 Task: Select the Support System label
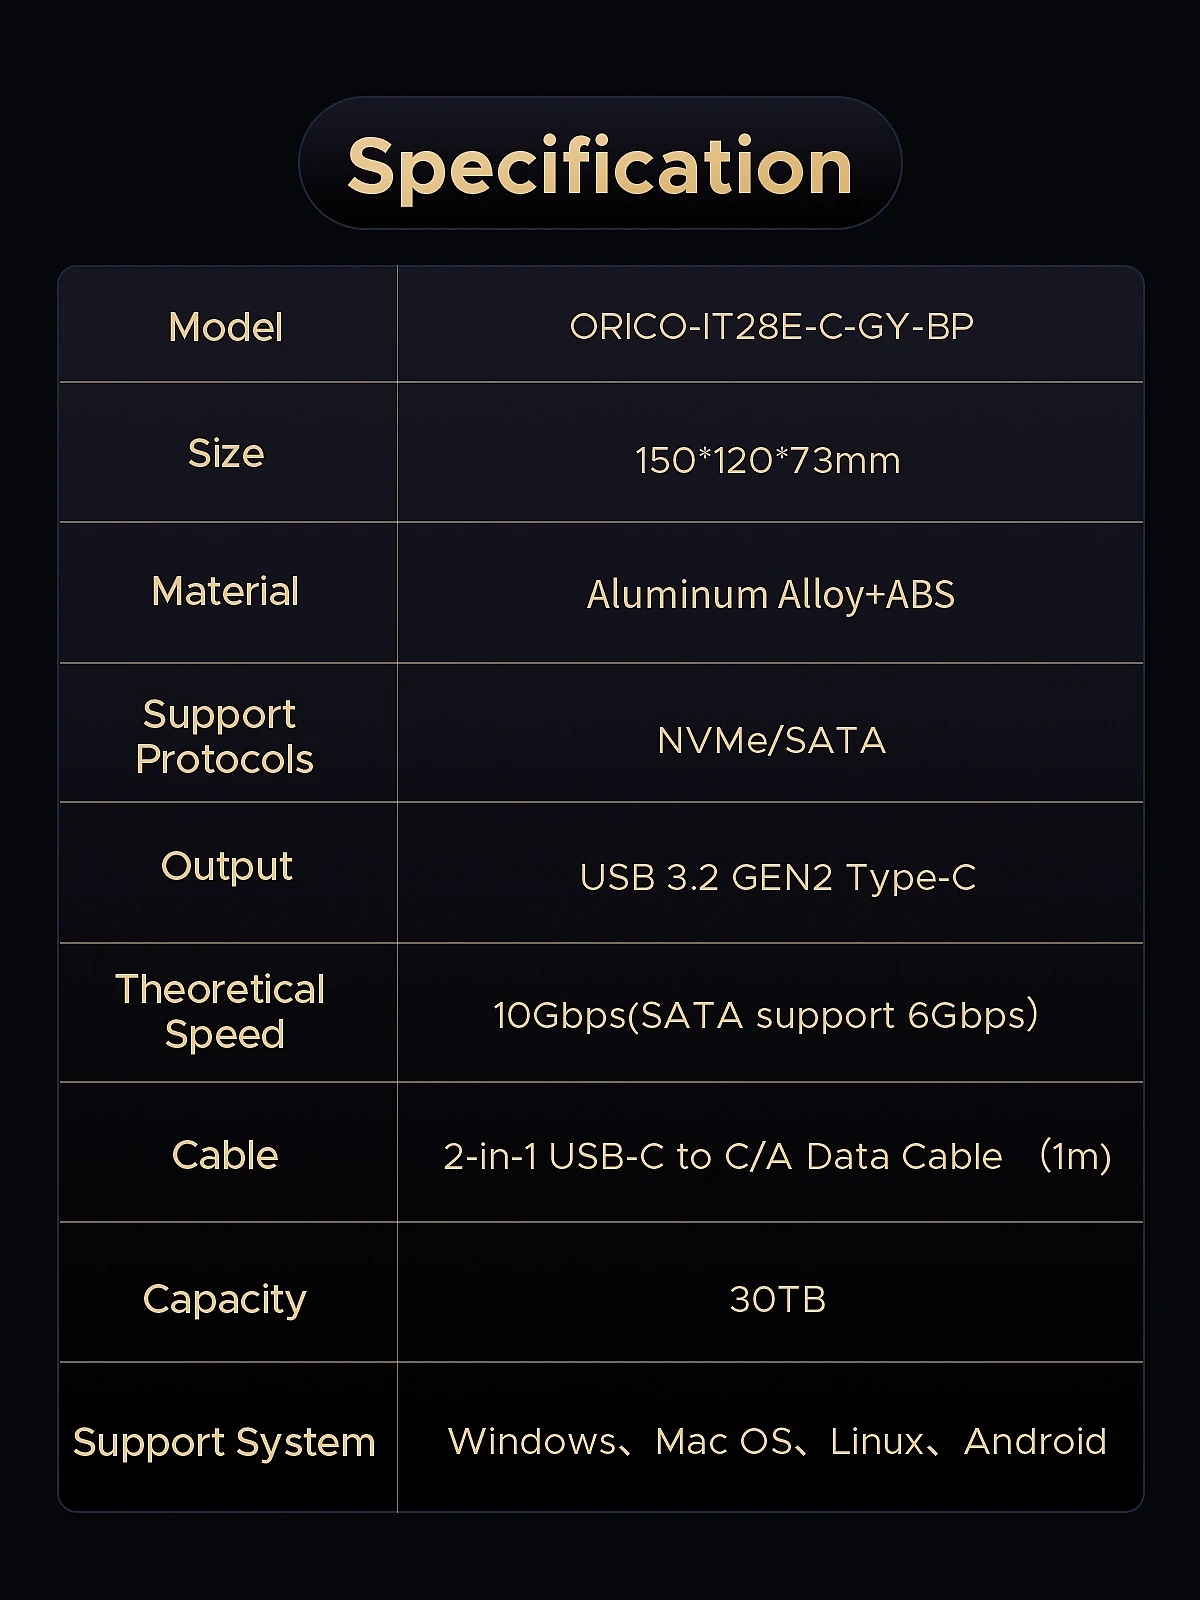click(x=224, y=1442)
